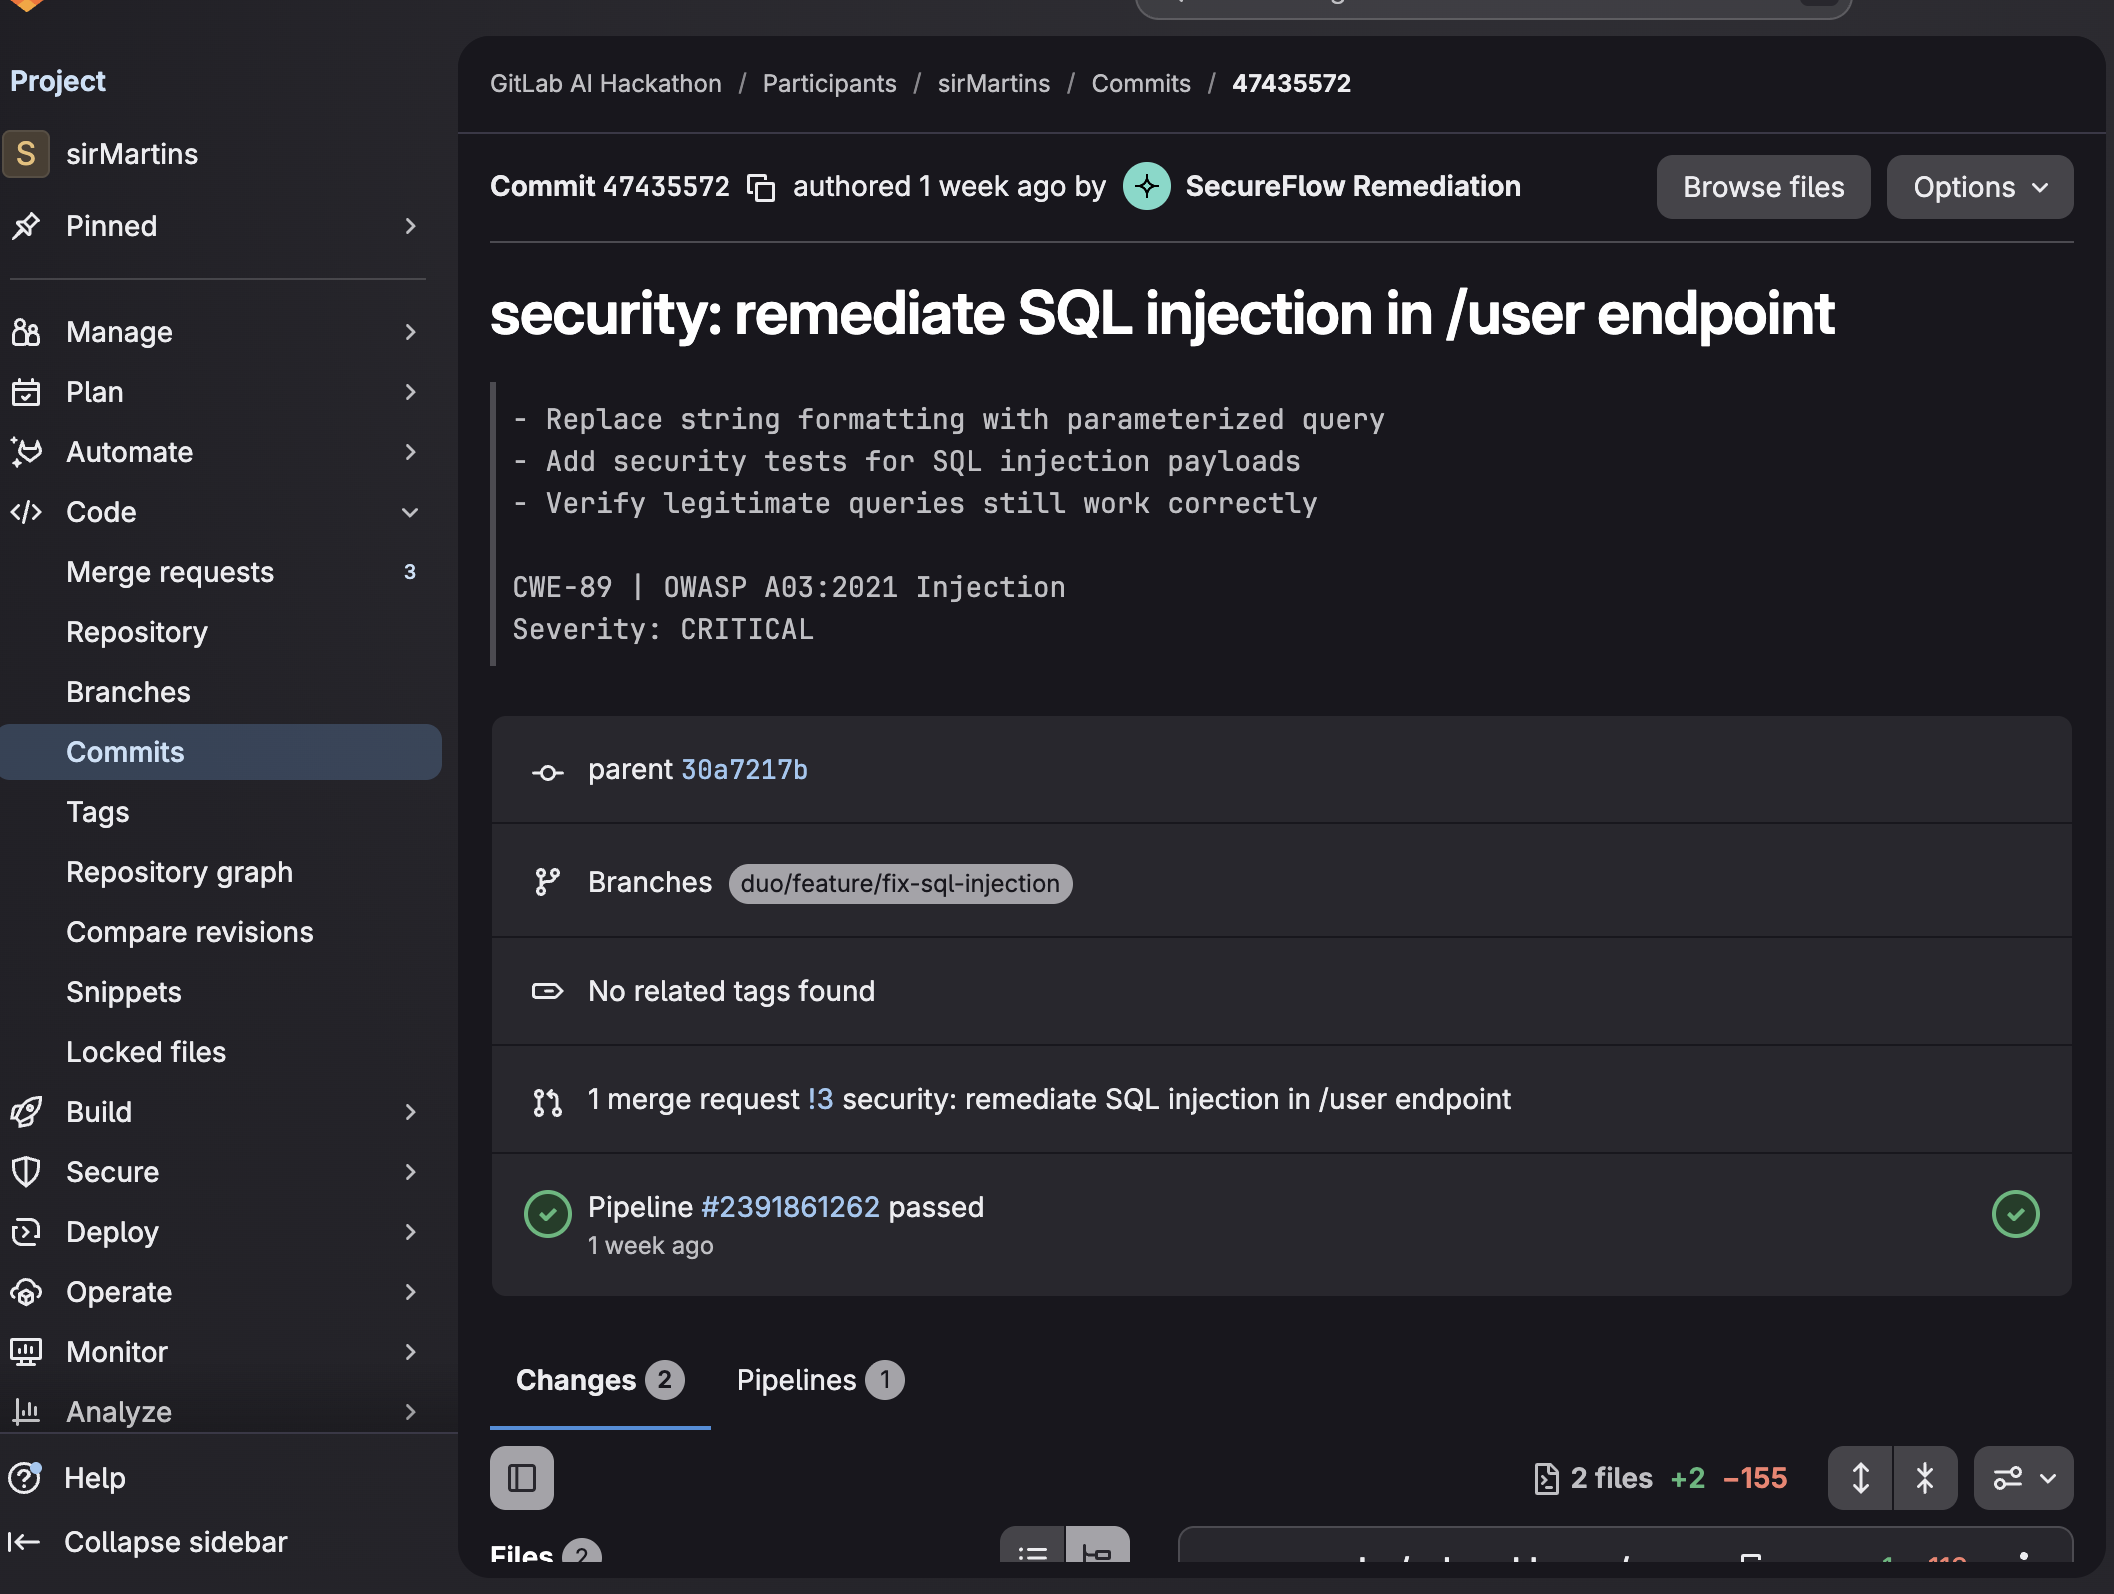The image size is (2114, 1594).
Task: Open the Options dropdown
Action: click(1979, 187)
